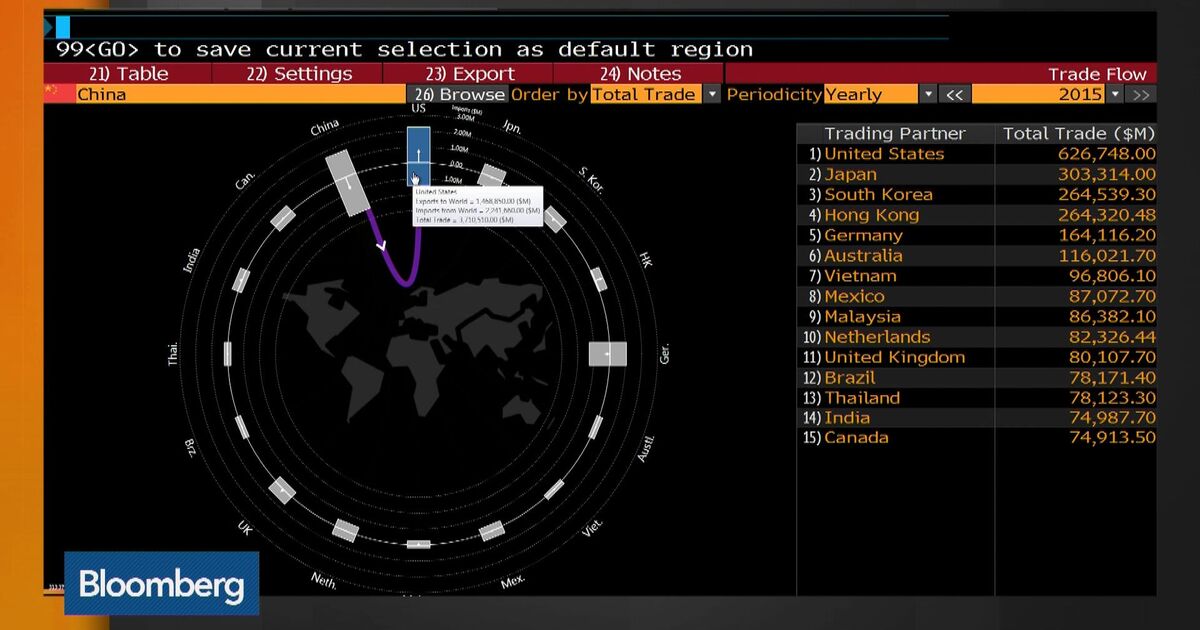Screen dimensions: 1200x630
Task: Click the UK label on the chart
Action: coord(245,527)
